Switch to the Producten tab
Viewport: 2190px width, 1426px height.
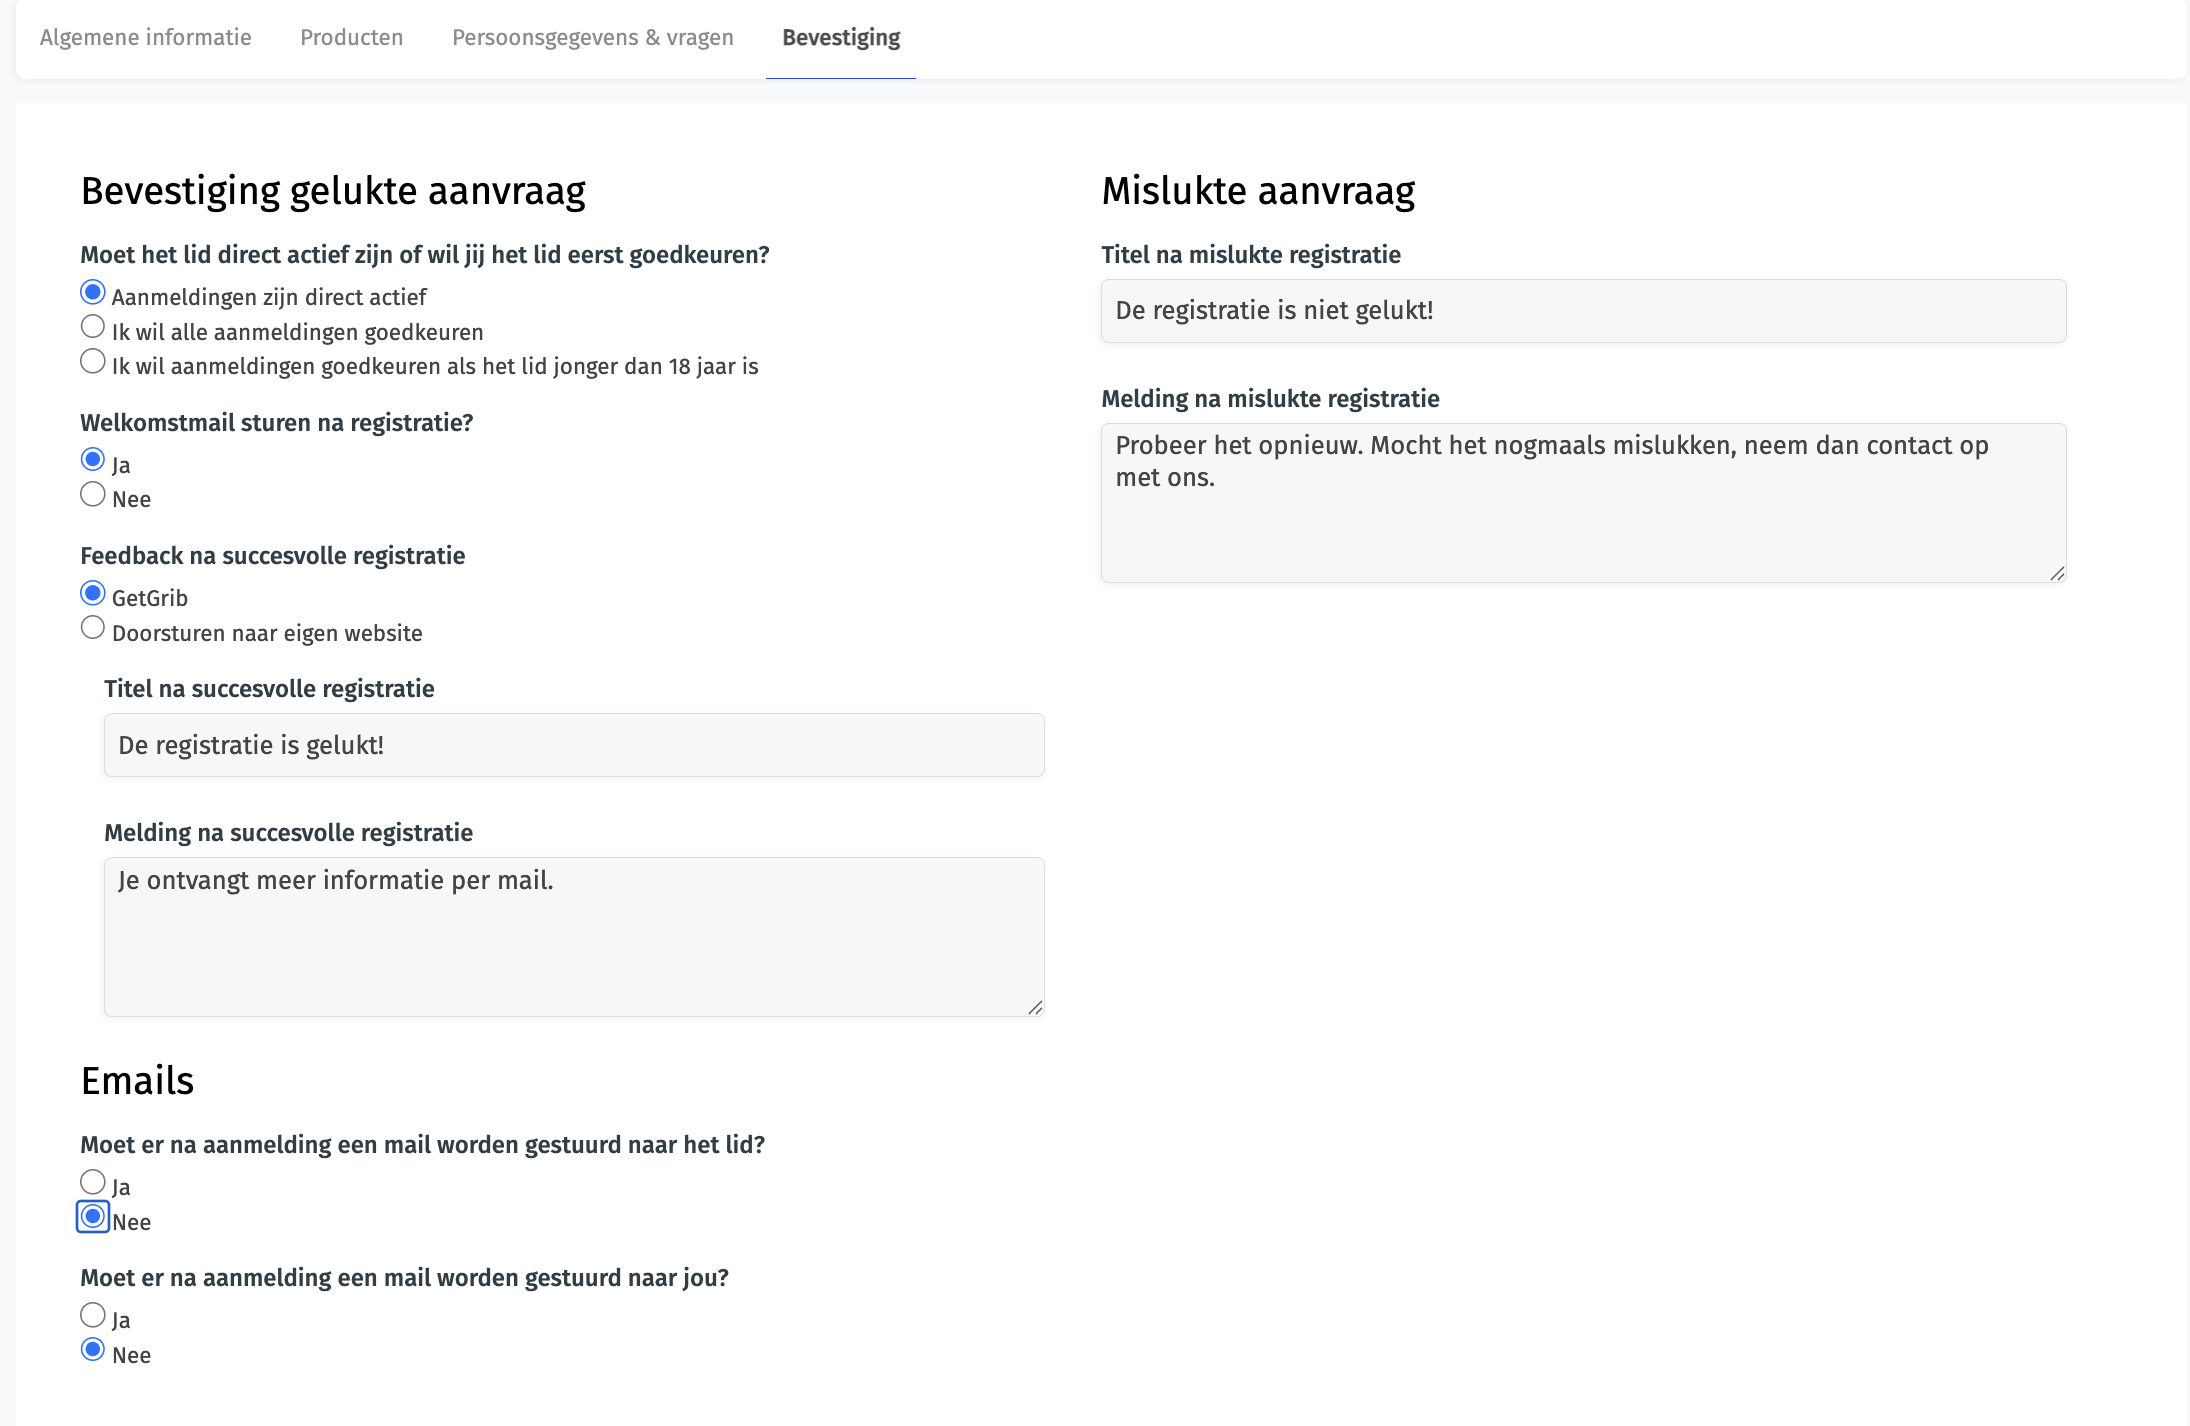(351, 38)
